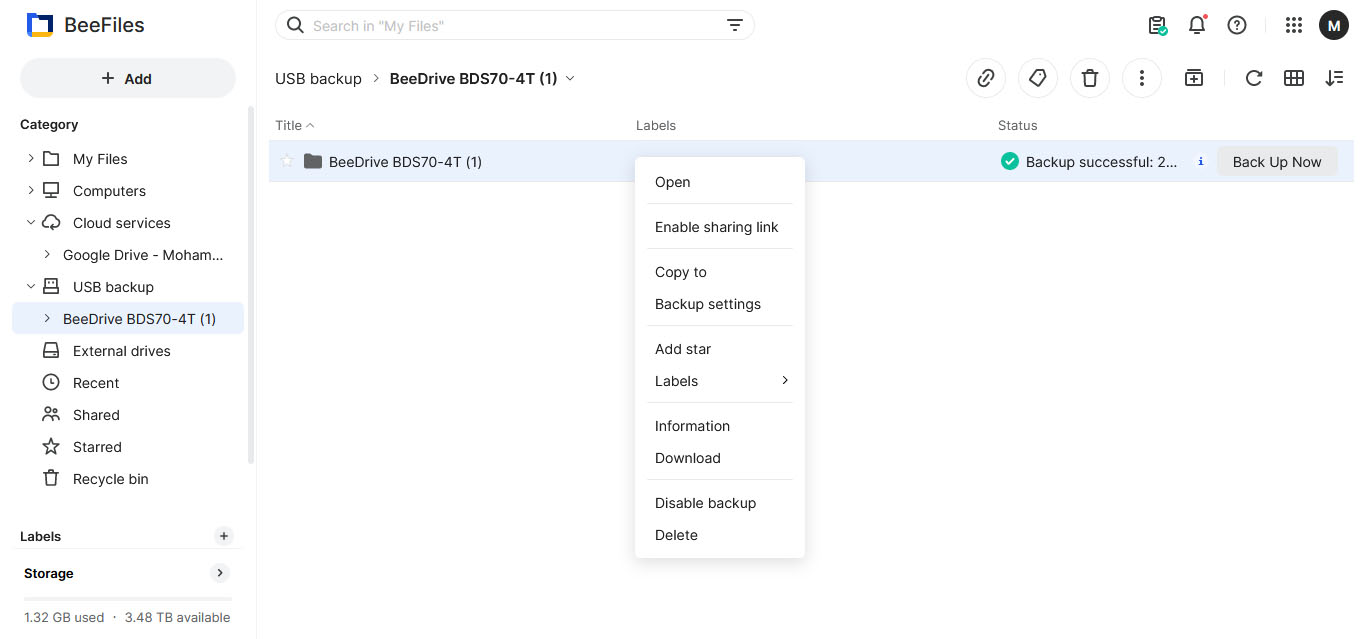The width and height of the screenshot is (1366, 639).
Task: Collapse the Cloud services section
Action: tap(31, 223)
